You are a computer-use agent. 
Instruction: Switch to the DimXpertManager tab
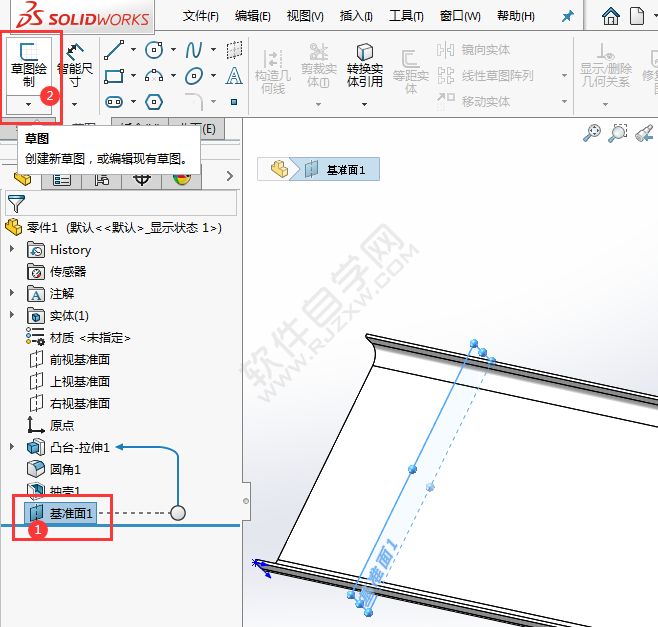pyautogui.click(x=141, y=180)
